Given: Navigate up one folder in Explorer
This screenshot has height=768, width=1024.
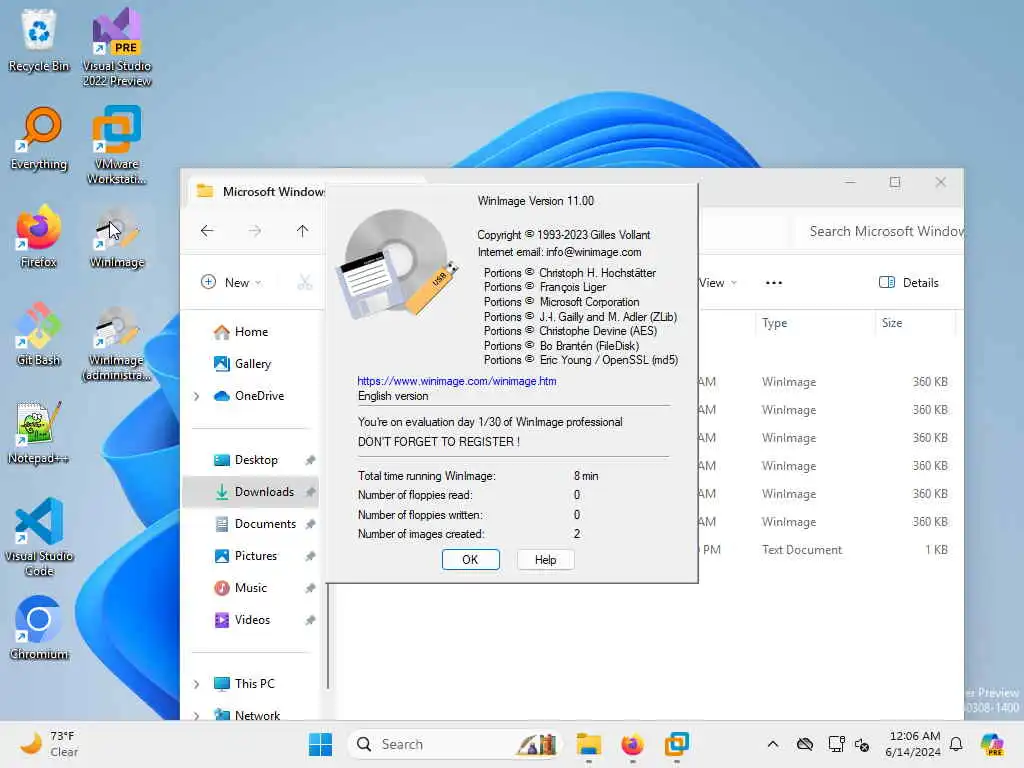Looking at the screenshot, I should [x=302, y=231].
